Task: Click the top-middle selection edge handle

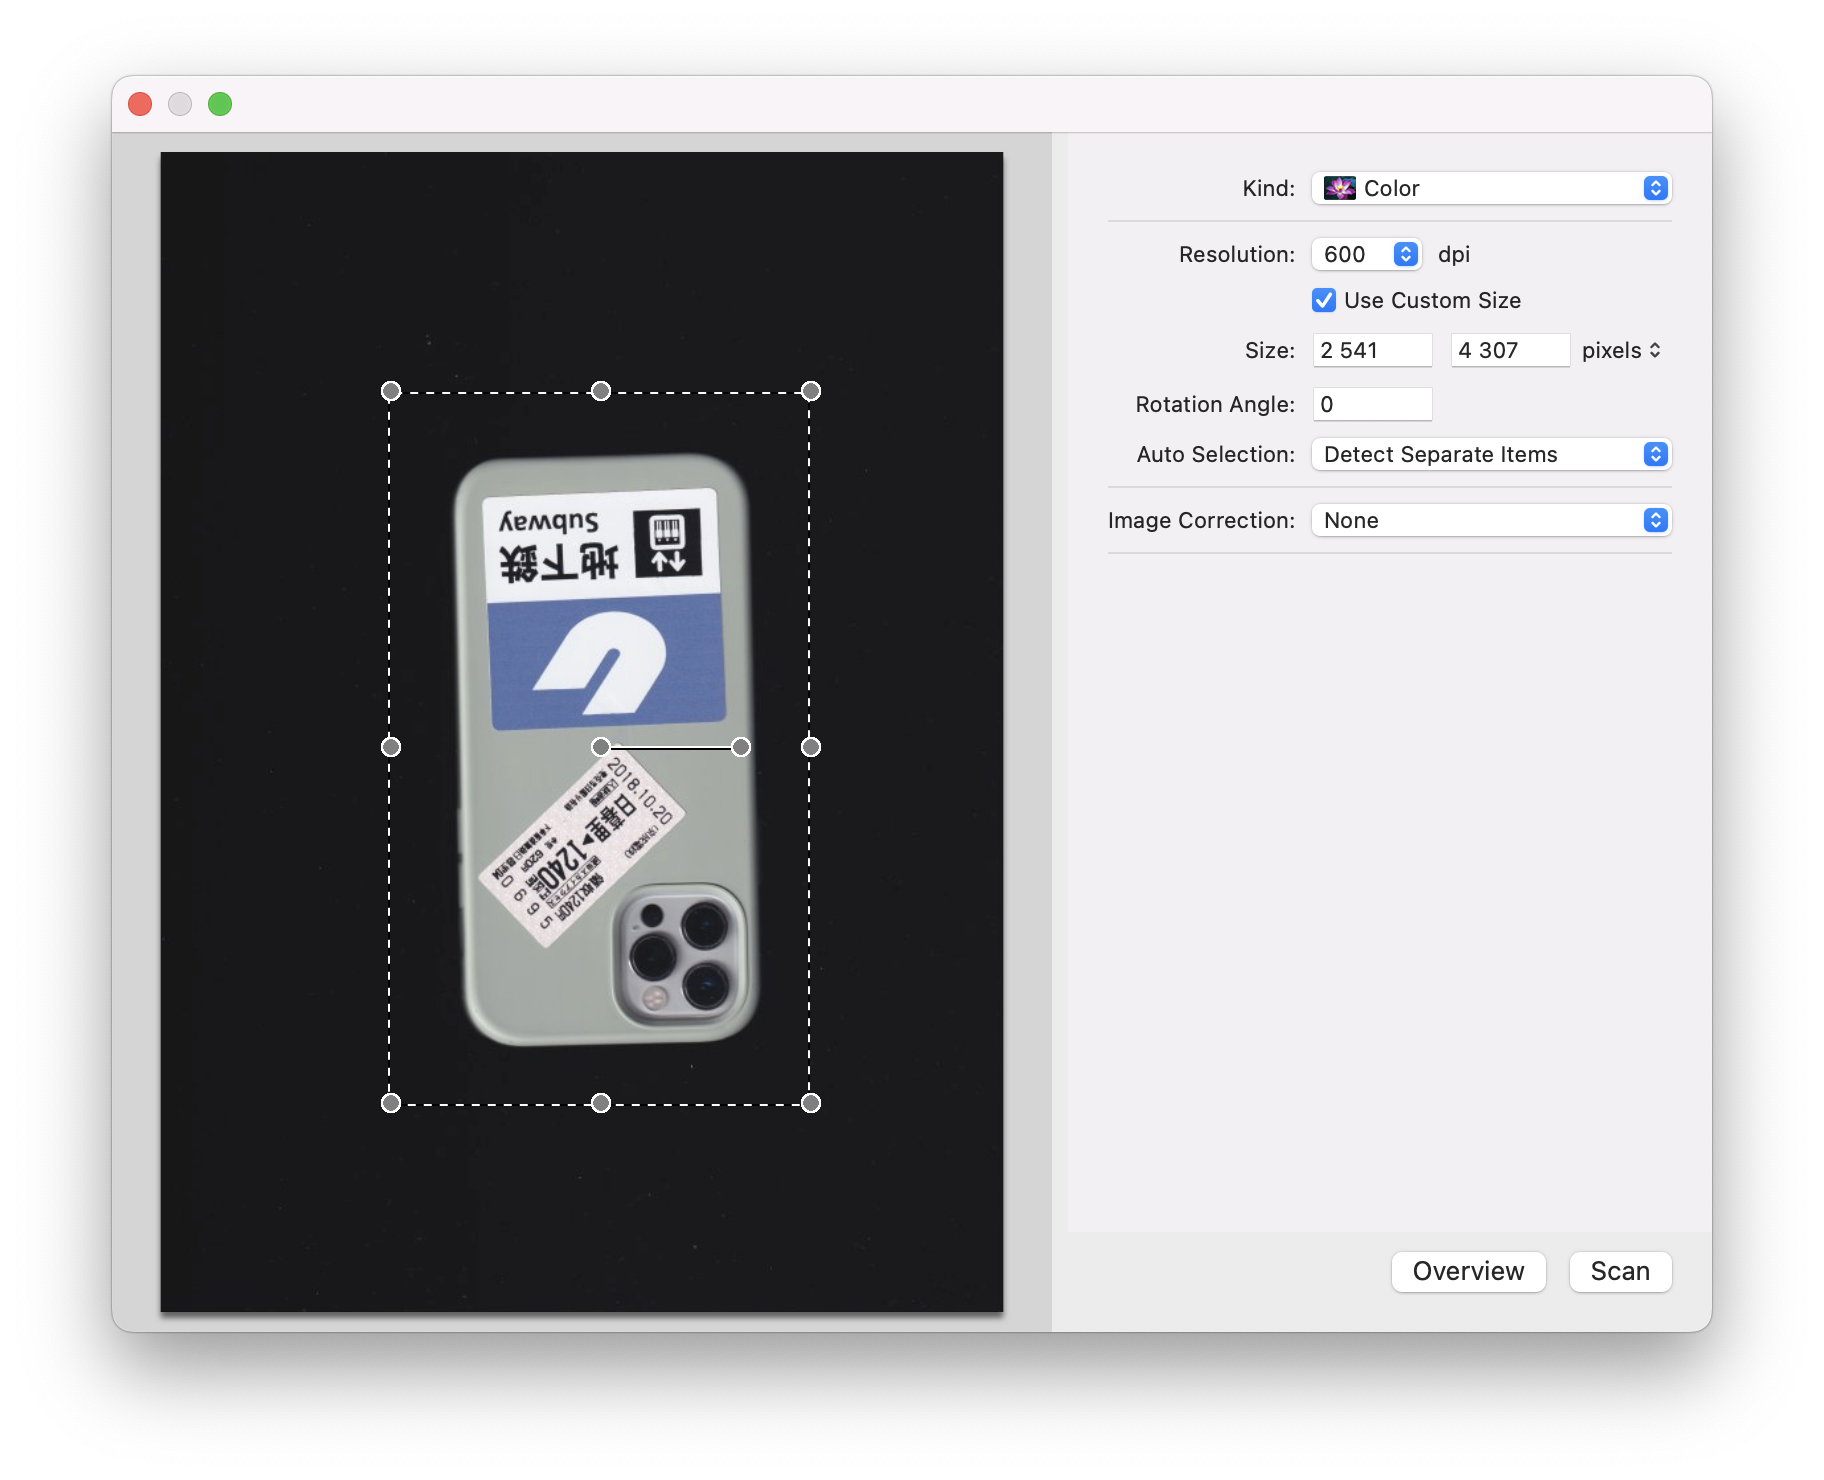Action: coord(601,391)
